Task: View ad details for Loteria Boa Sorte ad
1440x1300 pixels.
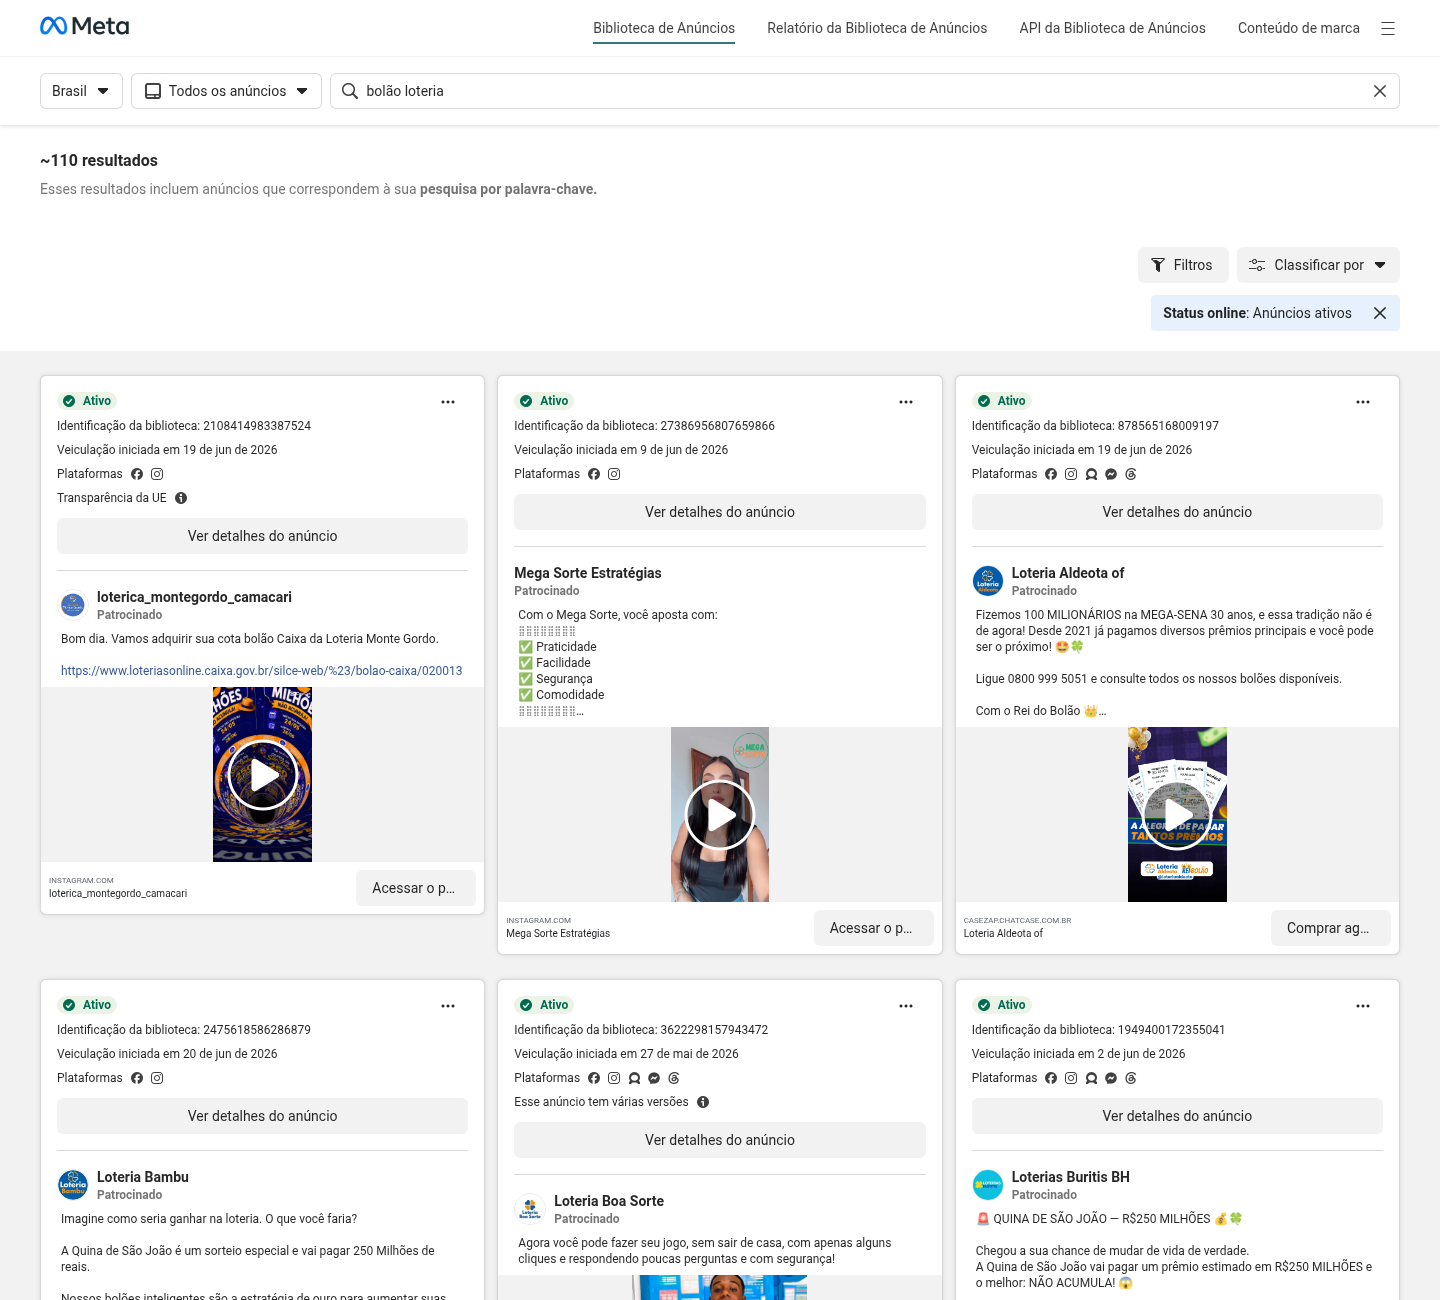Action: pyautogui.click(x=720, y=1140)
